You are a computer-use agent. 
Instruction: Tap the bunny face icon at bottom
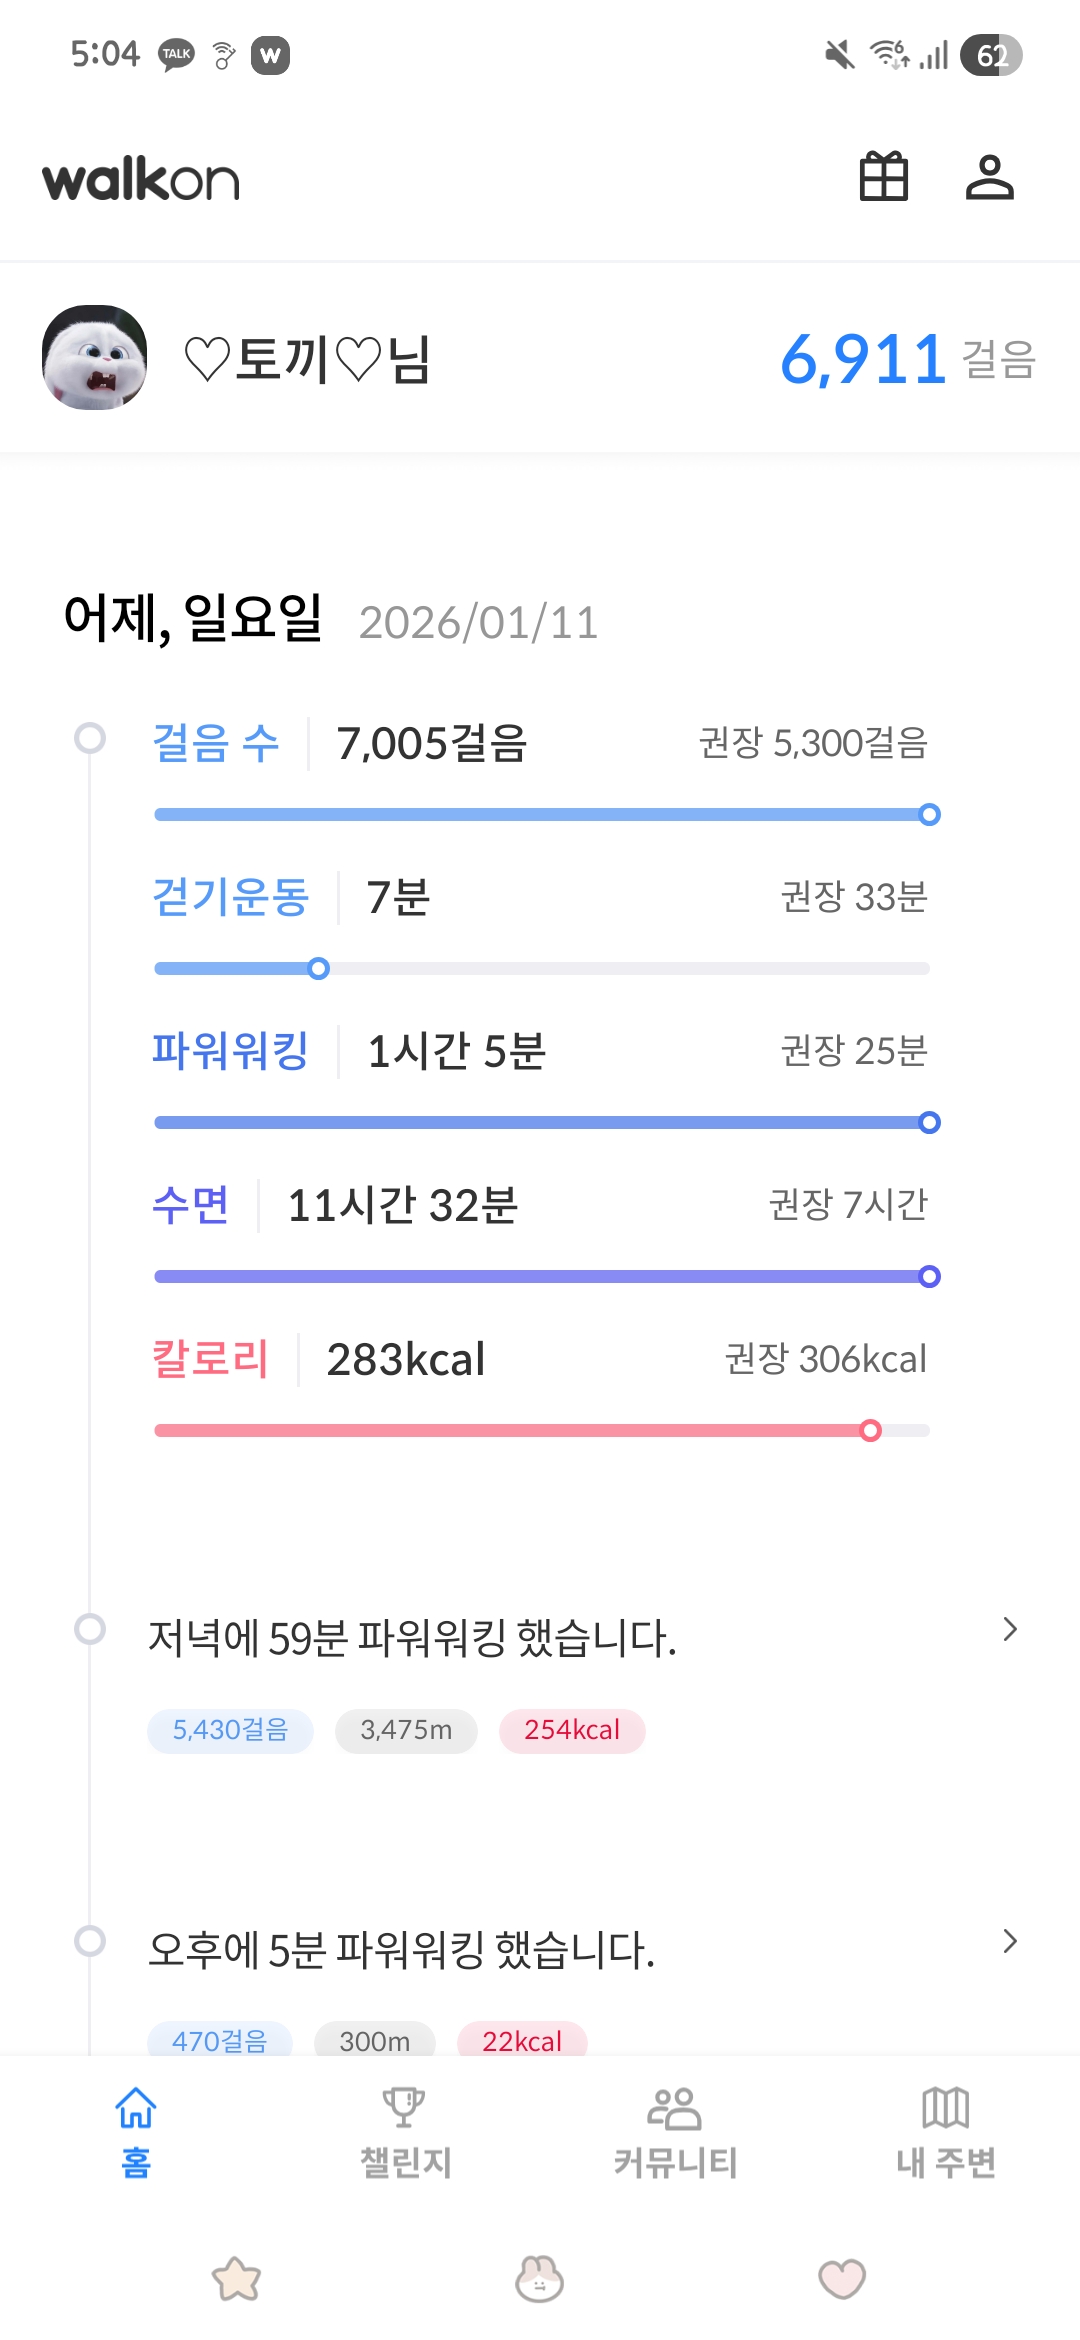539,2279
